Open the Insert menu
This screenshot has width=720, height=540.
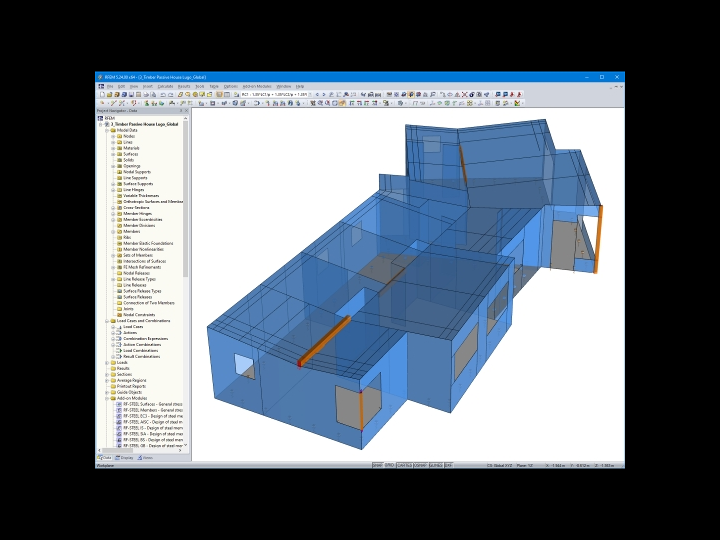pos(147,86)
